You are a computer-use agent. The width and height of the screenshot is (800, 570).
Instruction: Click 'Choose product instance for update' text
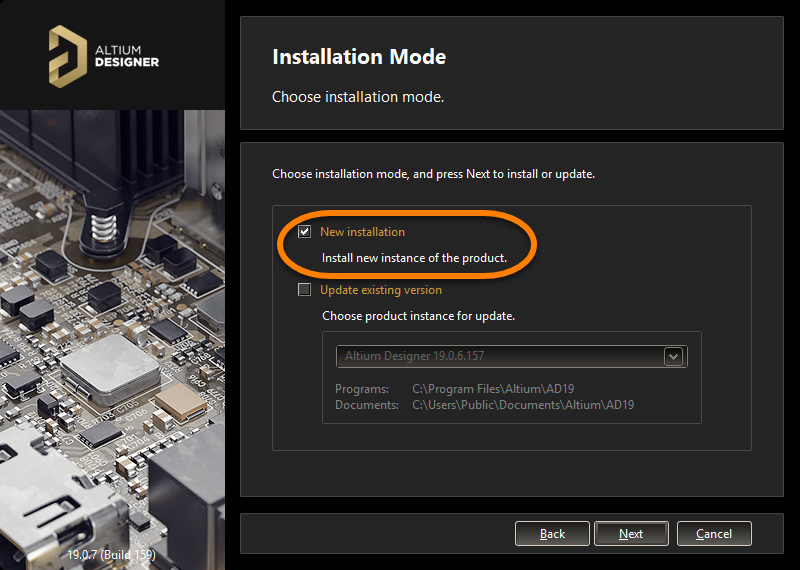click(418, 316)
